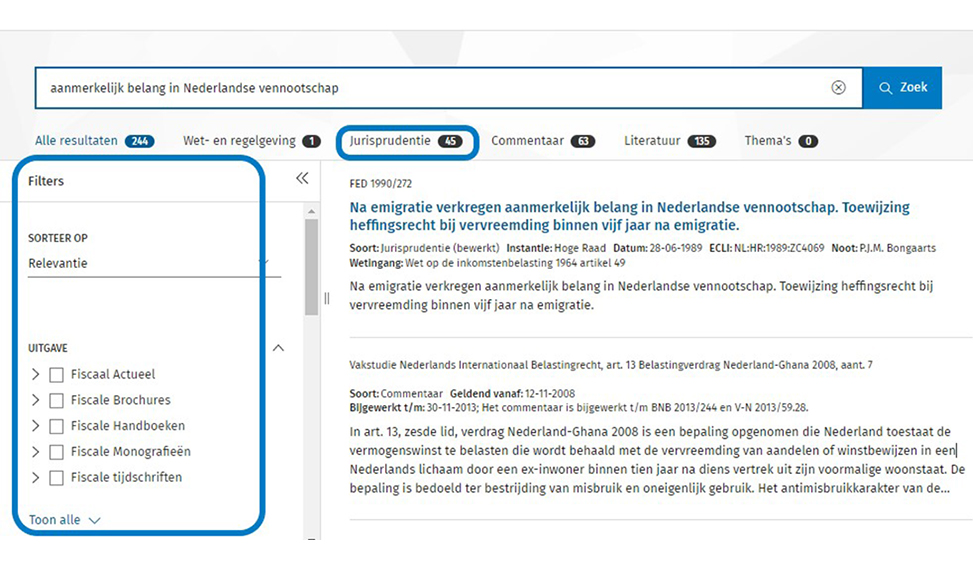Enable the Fiscale Handboeken filter checkbox
Viewport: 973px width, 569px height.
pos(57,426)
